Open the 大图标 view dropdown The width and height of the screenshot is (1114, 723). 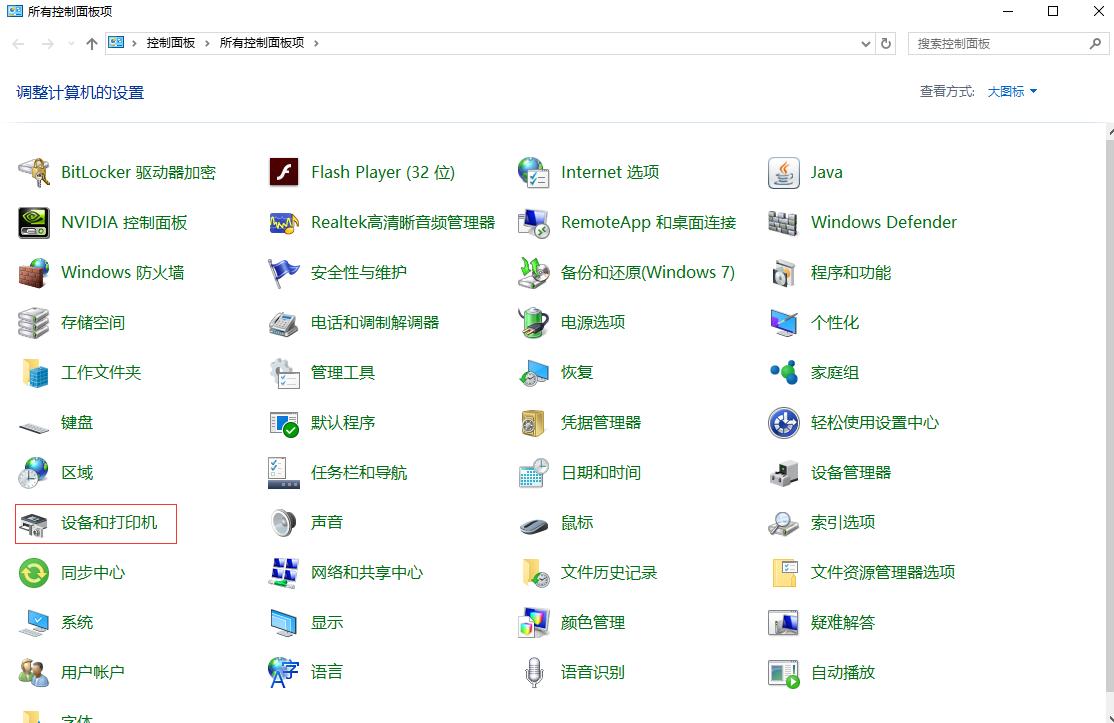point(1011,91)
